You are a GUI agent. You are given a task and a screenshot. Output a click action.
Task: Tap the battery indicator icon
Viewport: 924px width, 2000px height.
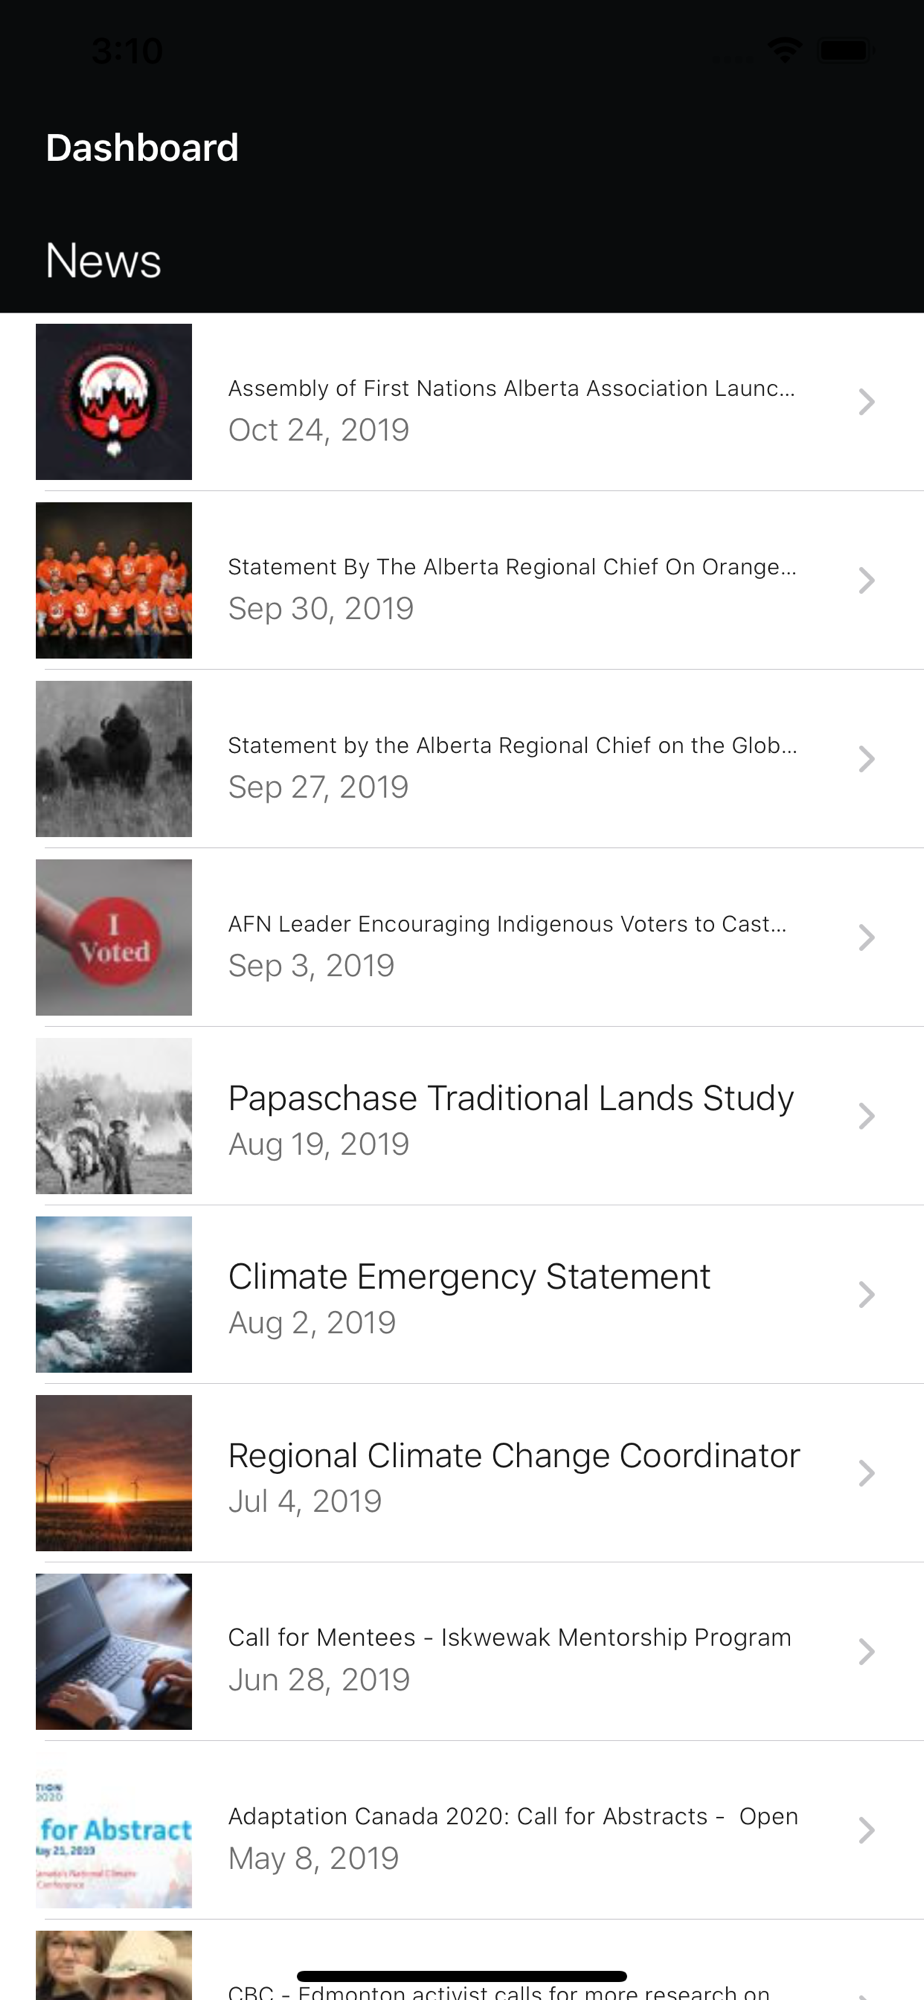click(x=845, y=49)
